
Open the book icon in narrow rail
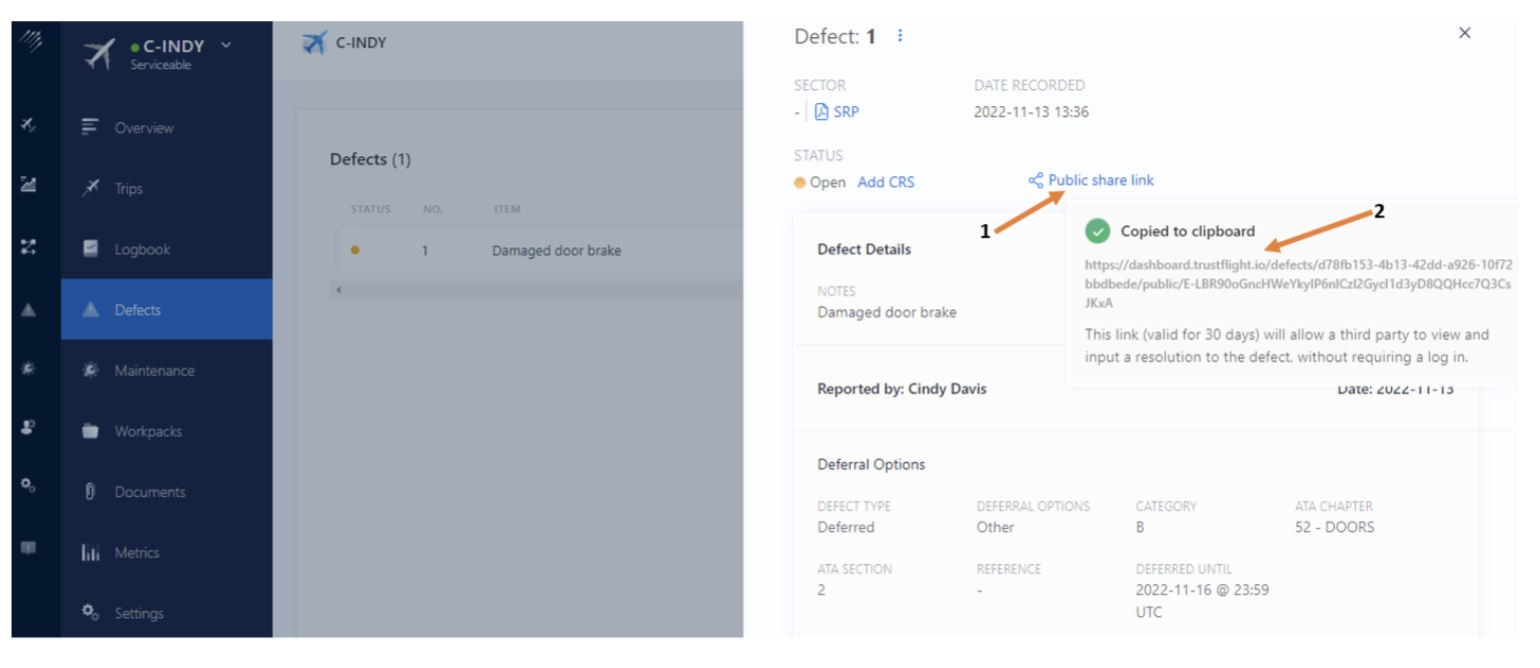point(28,547)
